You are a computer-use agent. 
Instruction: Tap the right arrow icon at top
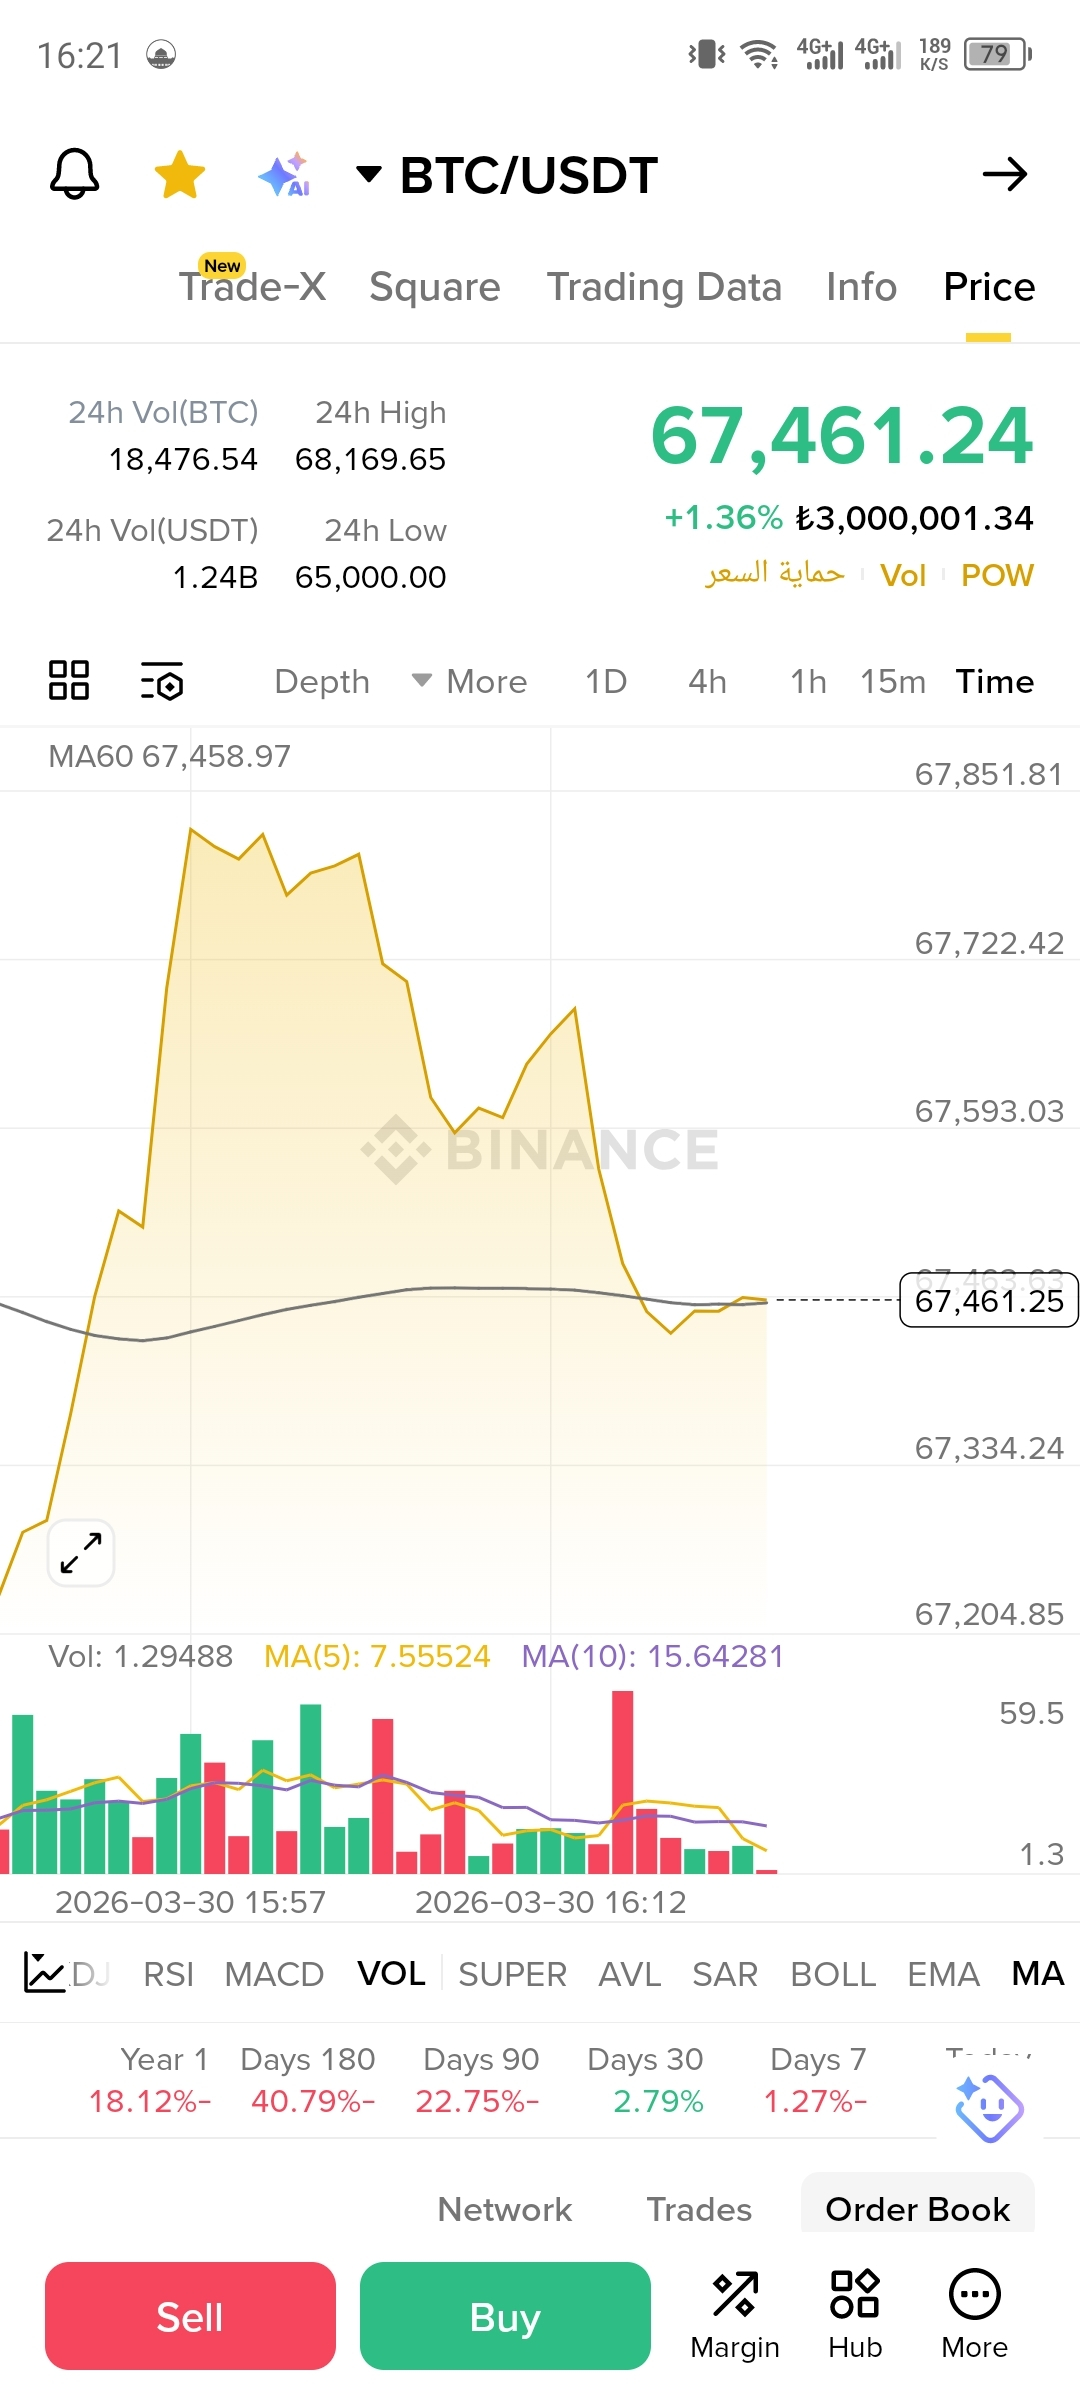pyautogui.click(x=1005, y=174)
